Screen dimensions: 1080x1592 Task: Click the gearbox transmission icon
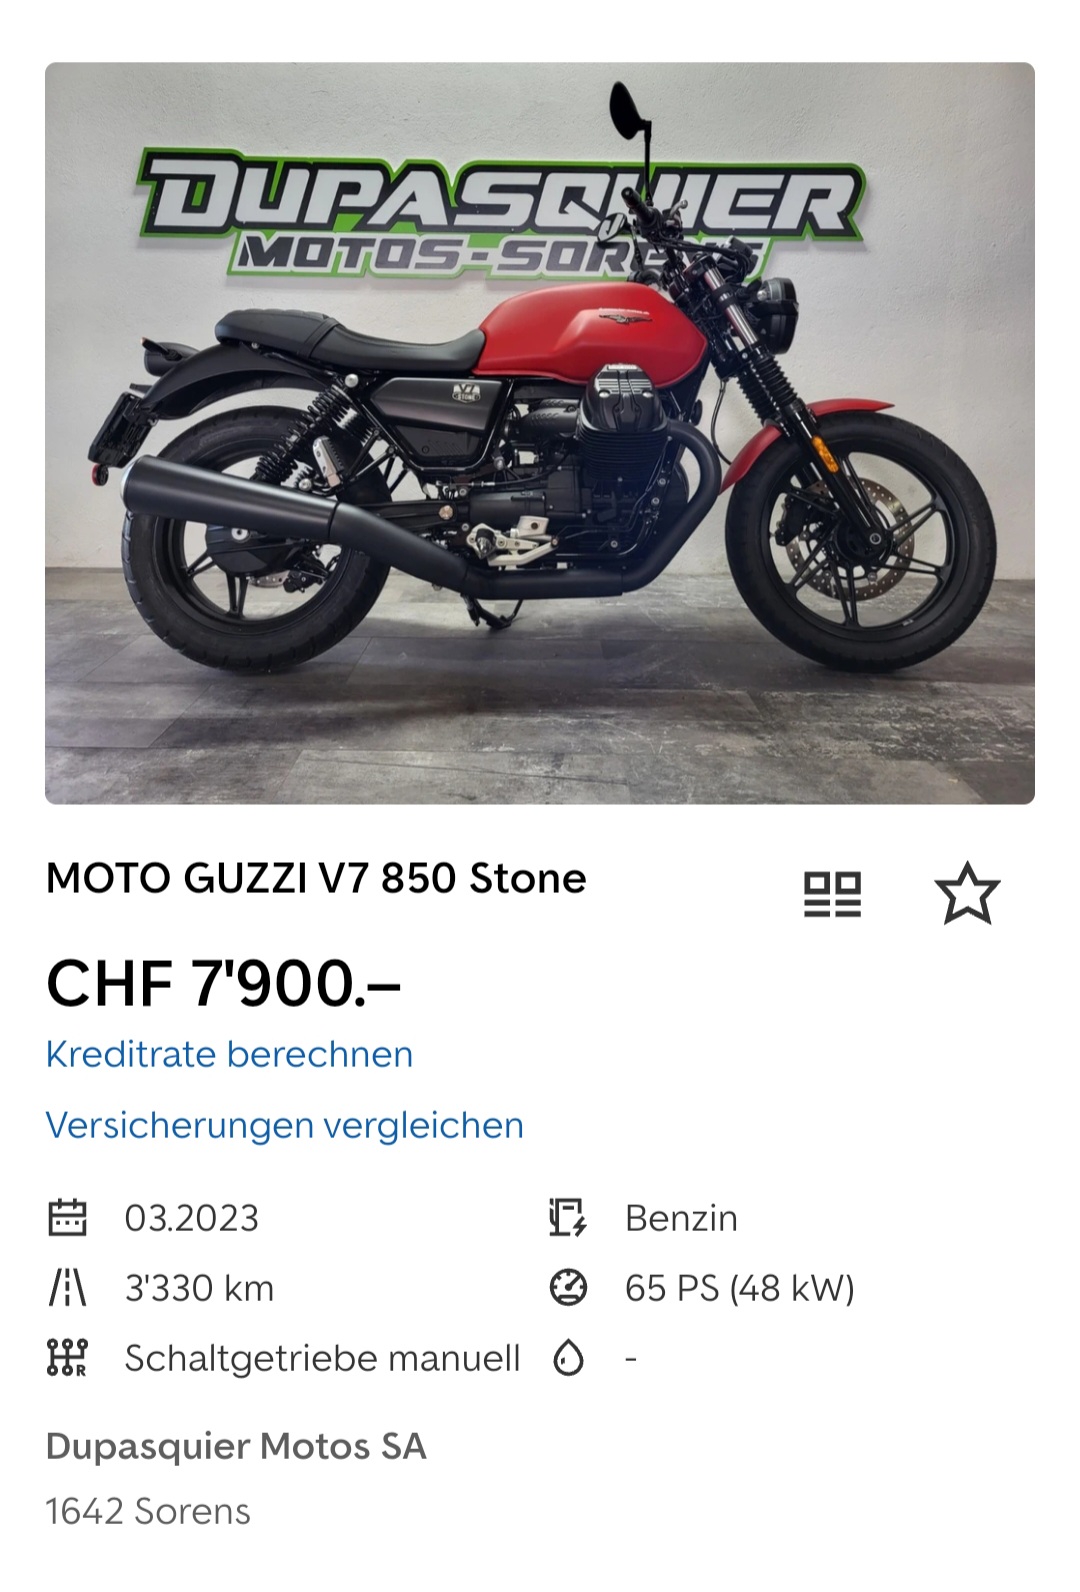pyautogui.click(x=68, y=1358)
